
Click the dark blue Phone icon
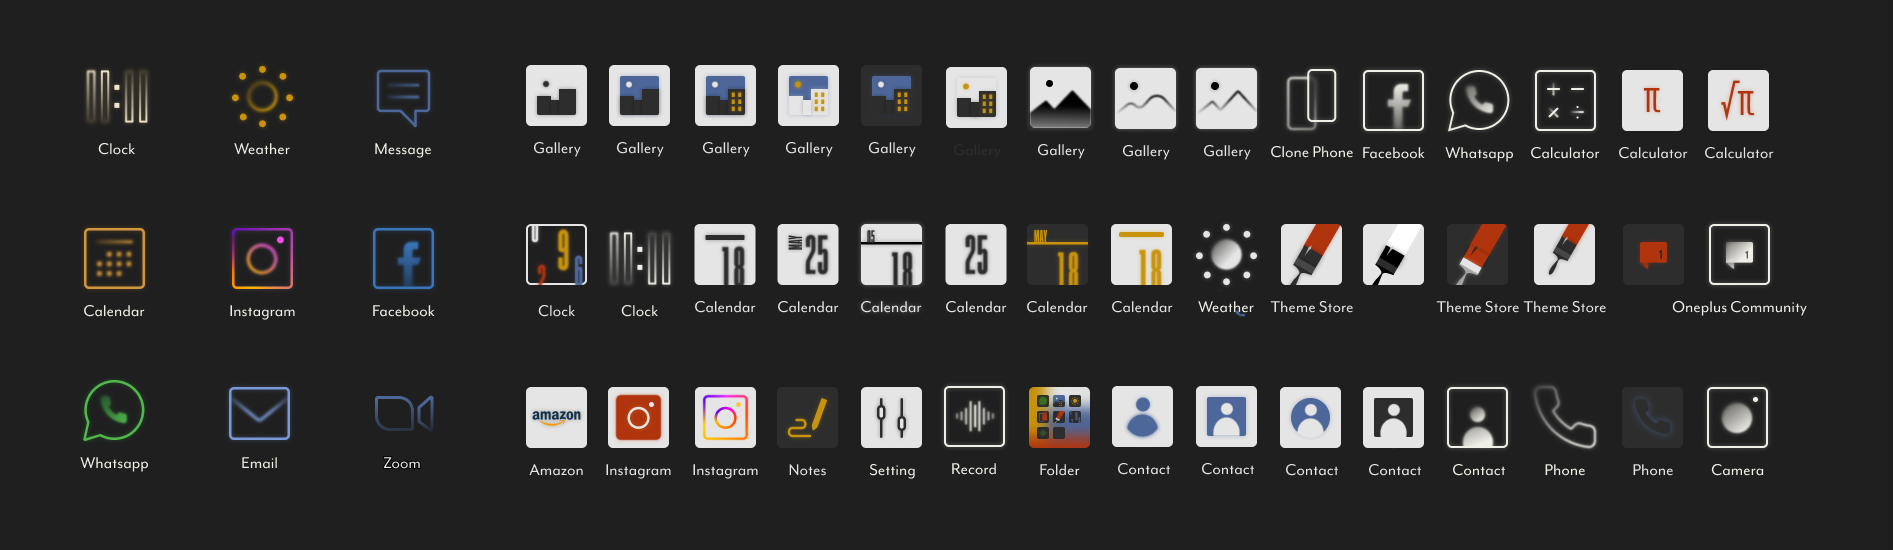1653,417
